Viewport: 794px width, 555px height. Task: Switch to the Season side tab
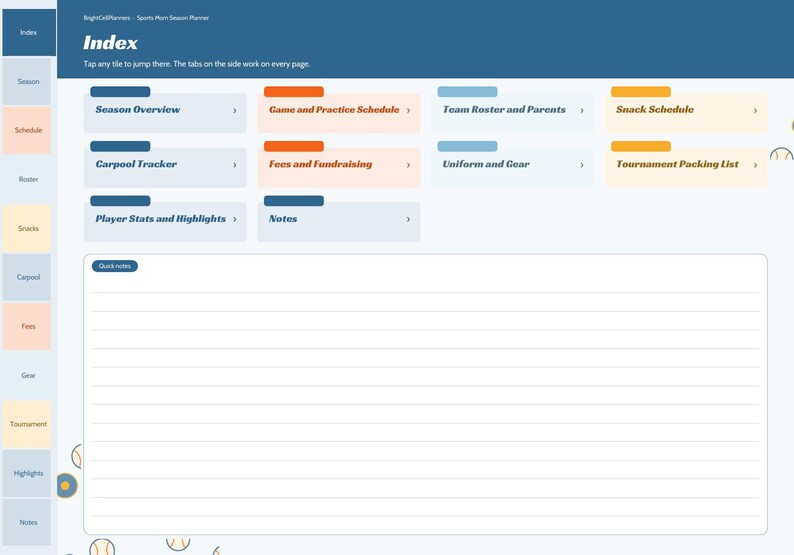[x=27, y=82]
